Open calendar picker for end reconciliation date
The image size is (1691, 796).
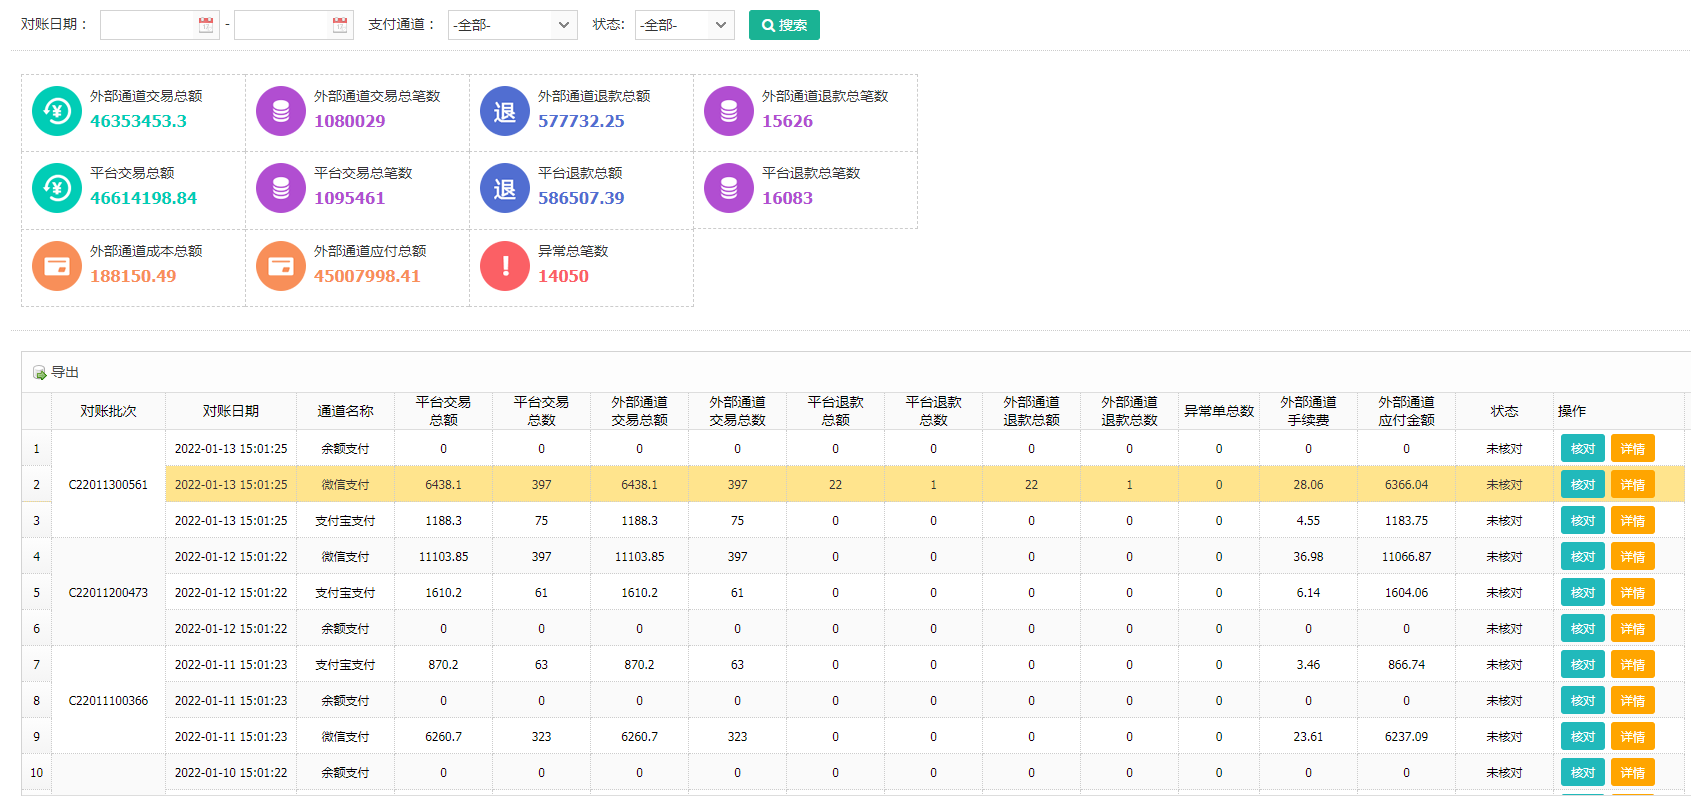tap(340, 25)
